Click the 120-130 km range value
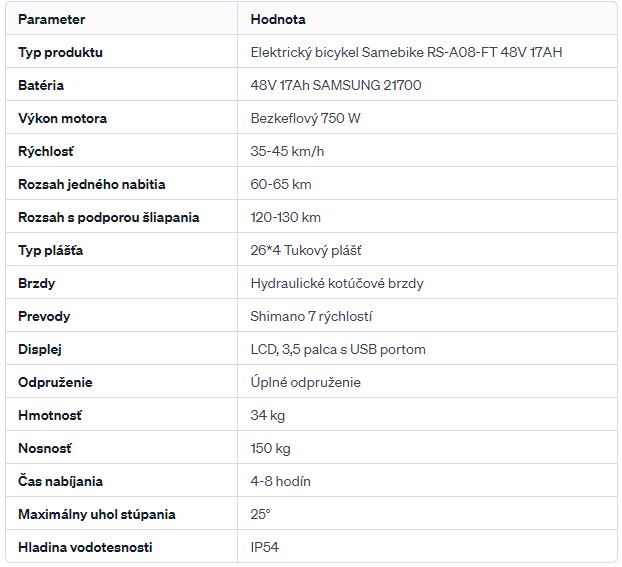 click(286, 217)
